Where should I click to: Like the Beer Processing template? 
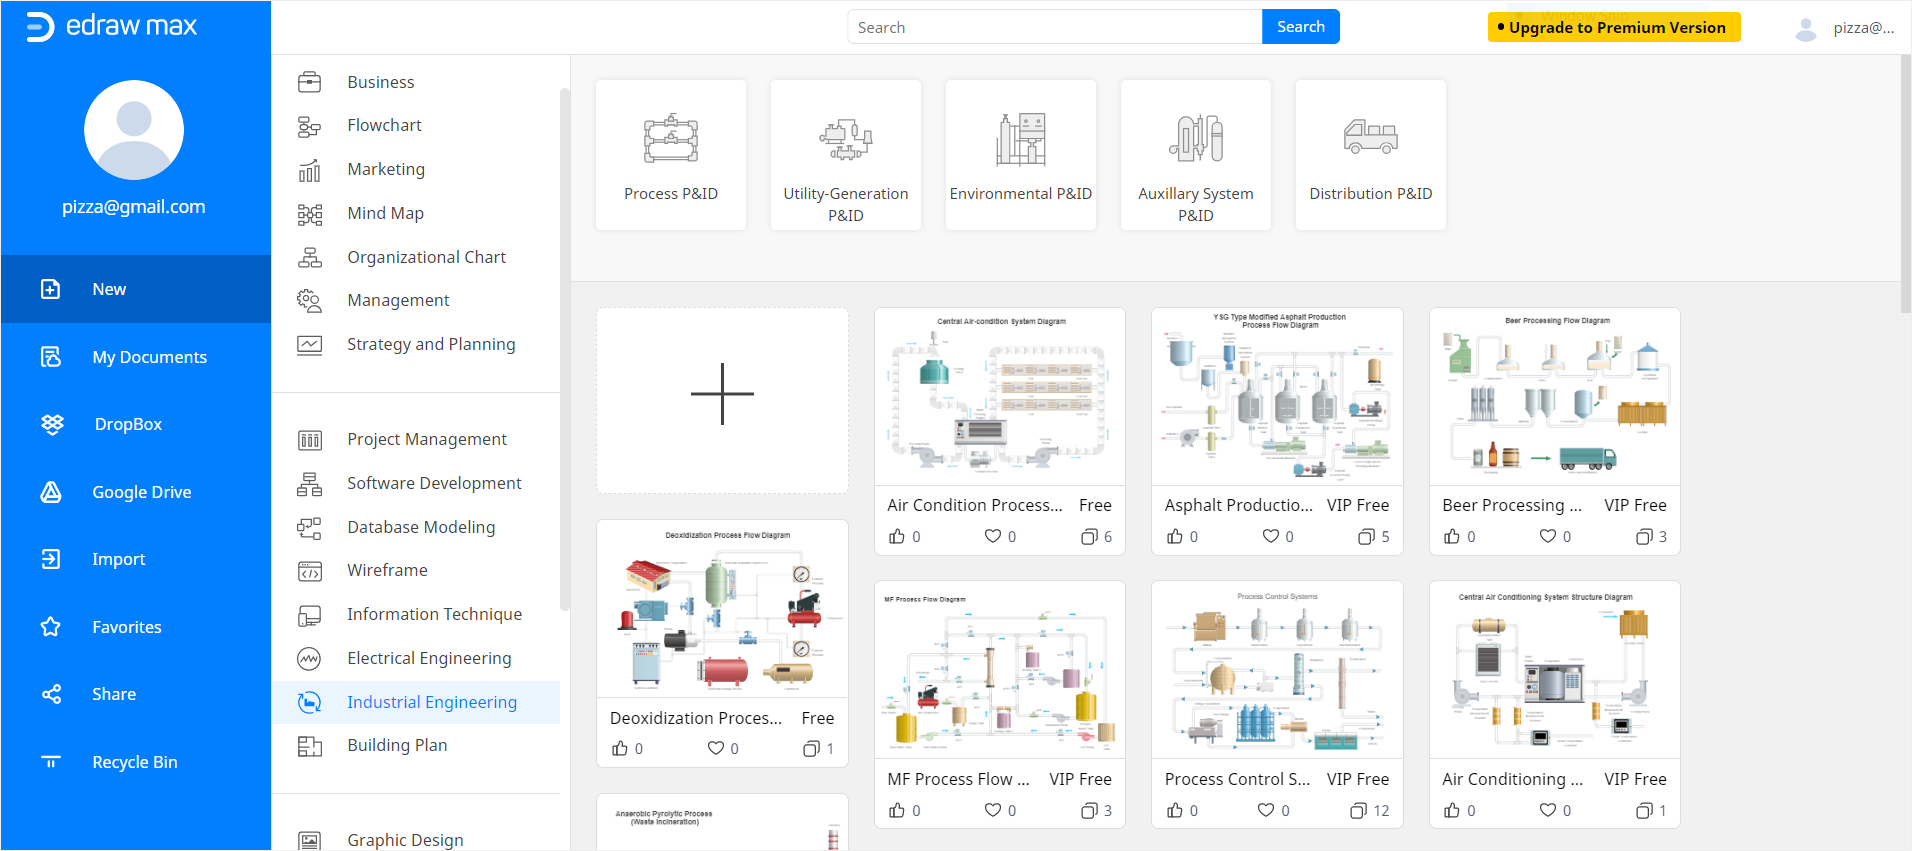[x=1452, y=537]
